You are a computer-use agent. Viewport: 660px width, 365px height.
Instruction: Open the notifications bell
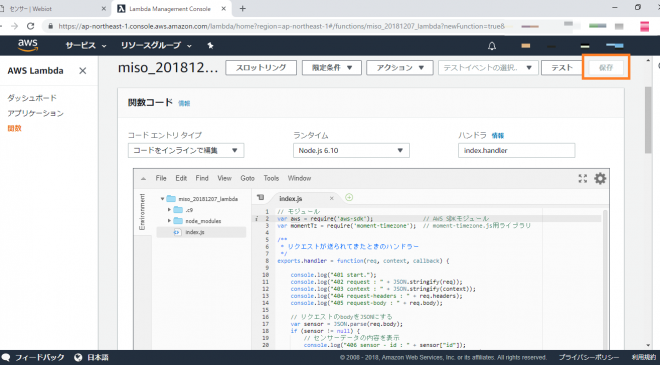[492, 46]
